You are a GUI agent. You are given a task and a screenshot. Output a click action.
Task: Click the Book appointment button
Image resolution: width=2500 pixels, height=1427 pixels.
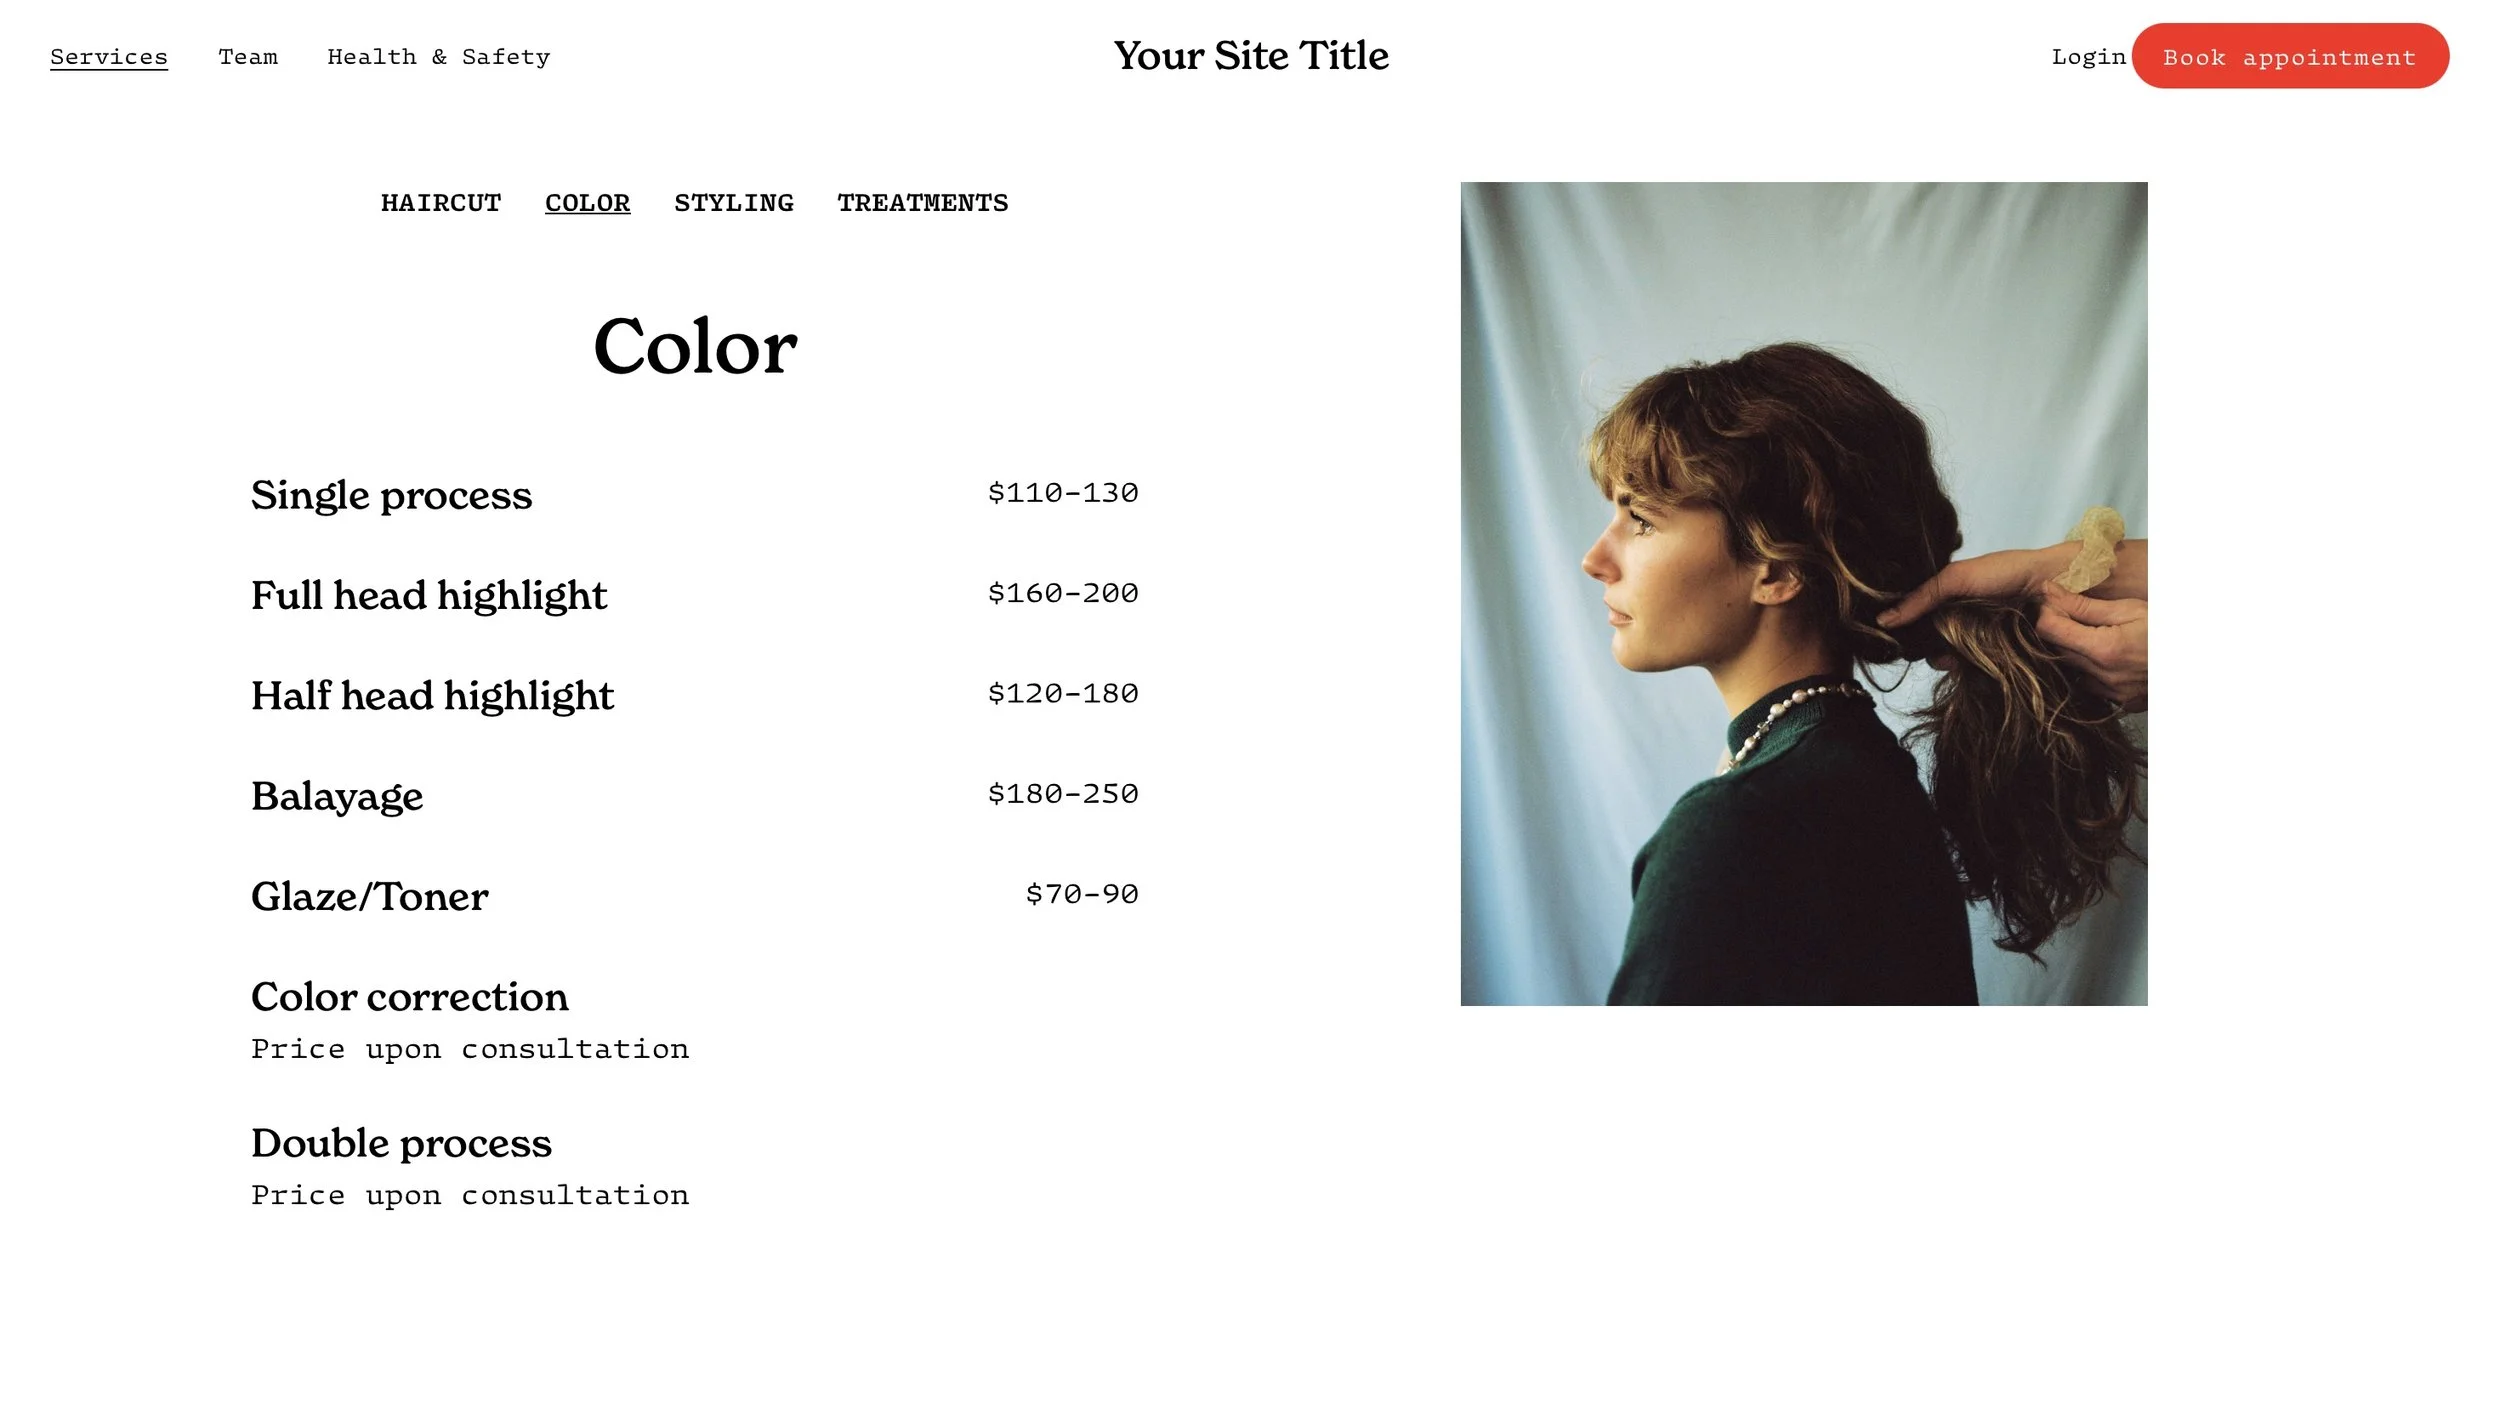point(2290,56)
